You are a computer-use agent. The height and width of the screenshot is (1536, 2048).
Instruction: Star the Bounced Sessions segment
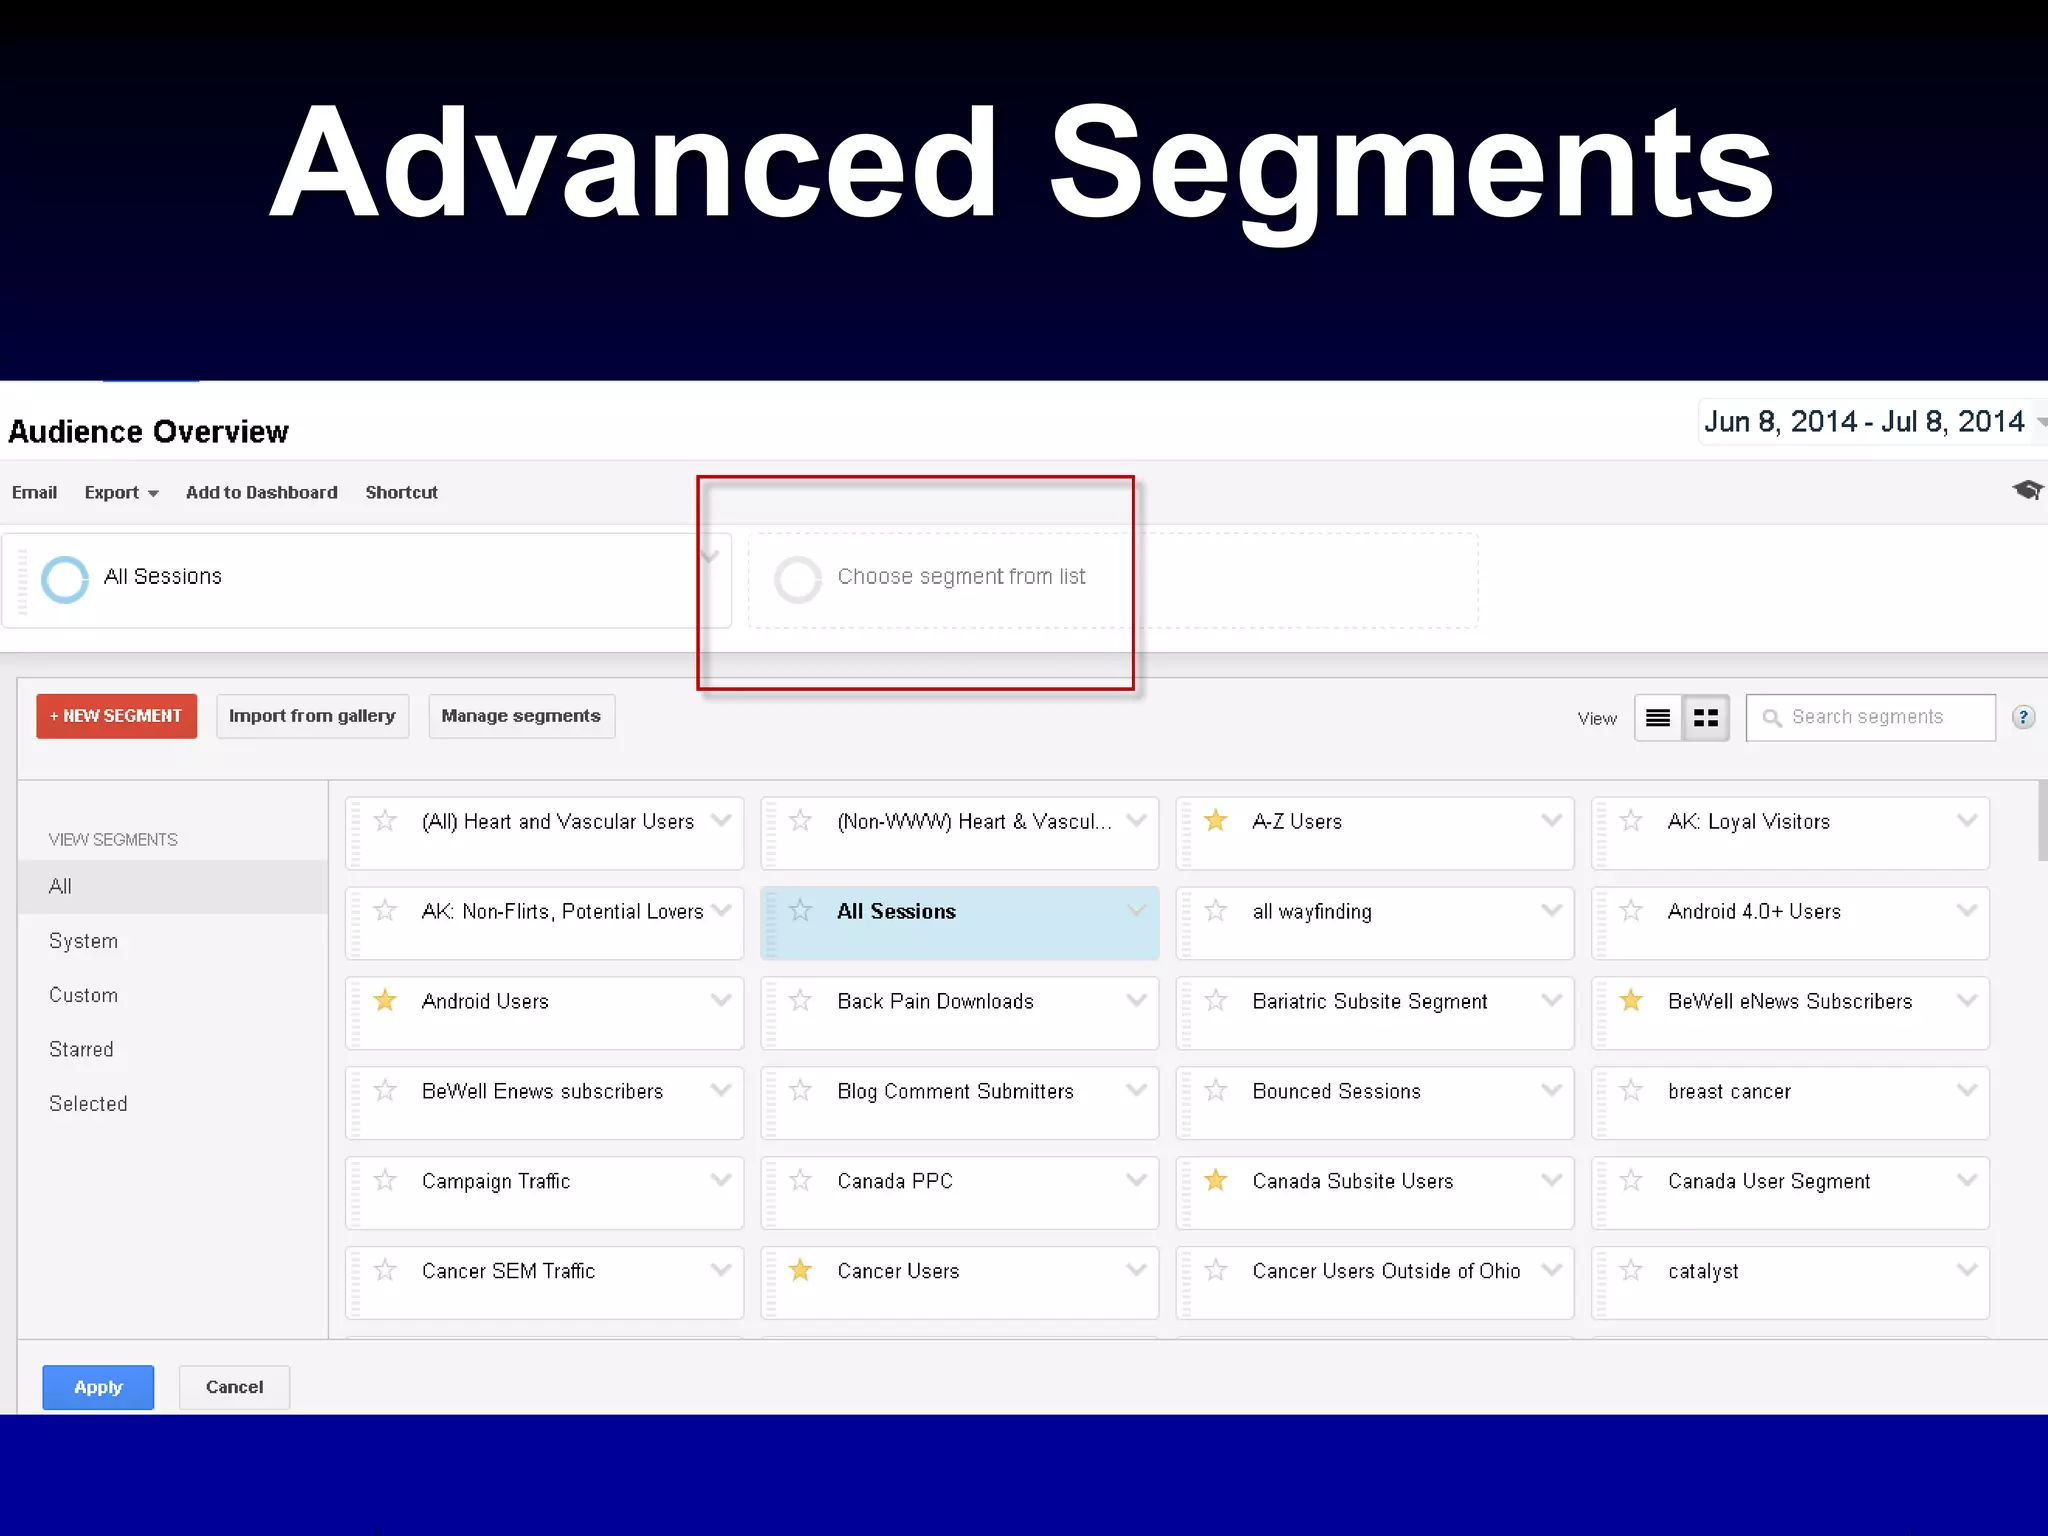tap(1216, 1091)
